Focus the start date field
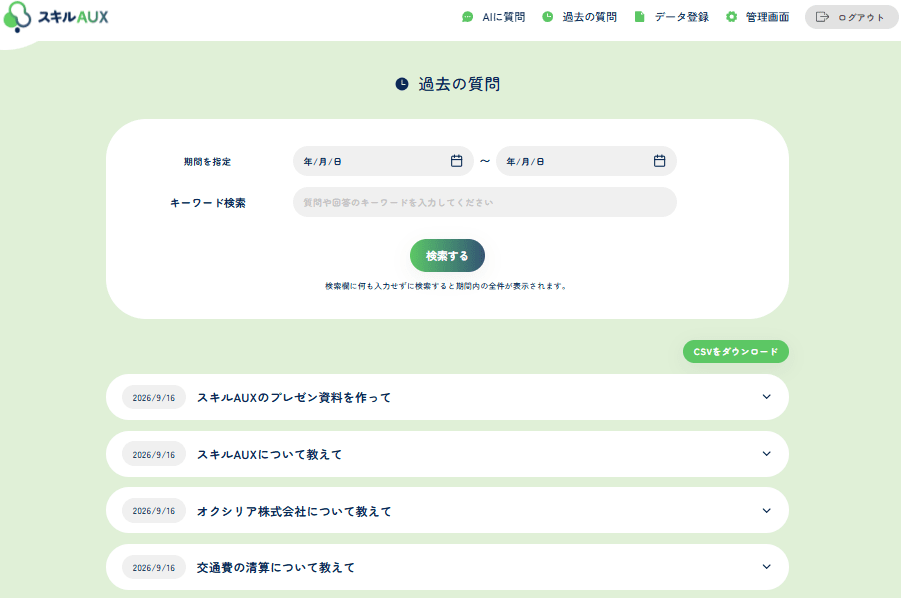The height and width of the screenshot is (598, 901). 383,161
